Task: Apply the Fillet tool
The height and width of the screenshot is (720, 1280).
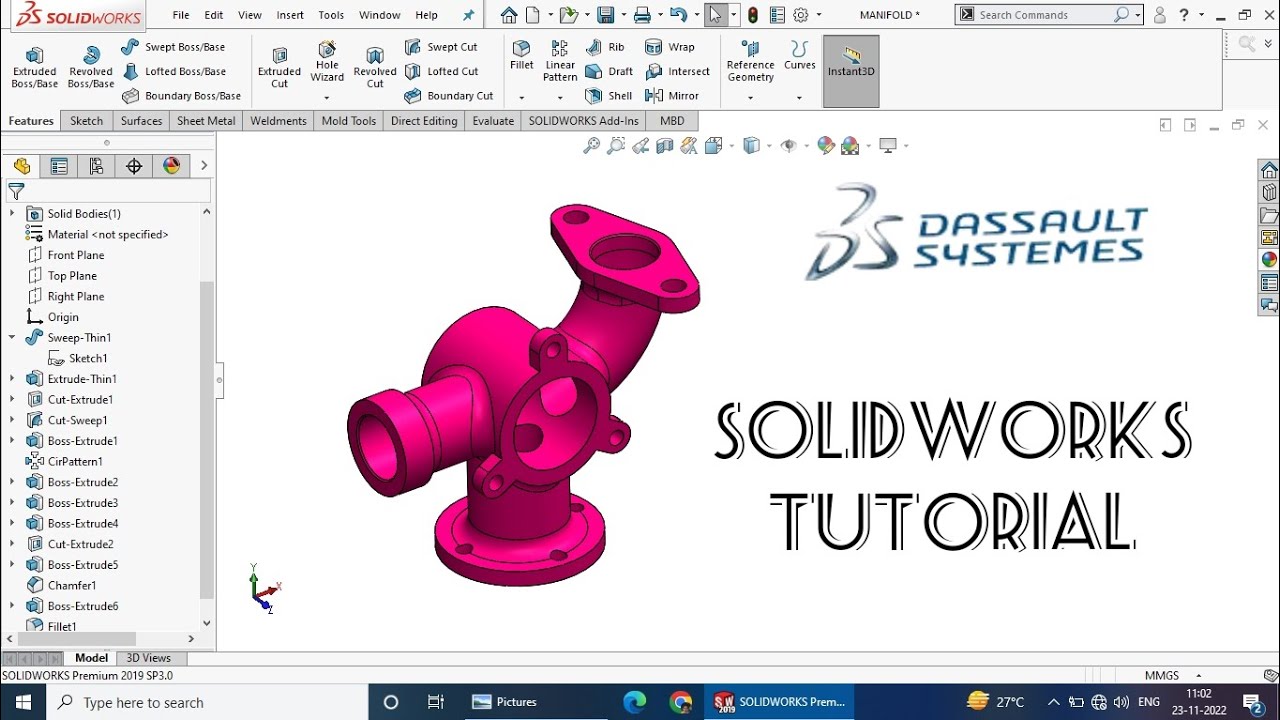Action: (521, 56)
